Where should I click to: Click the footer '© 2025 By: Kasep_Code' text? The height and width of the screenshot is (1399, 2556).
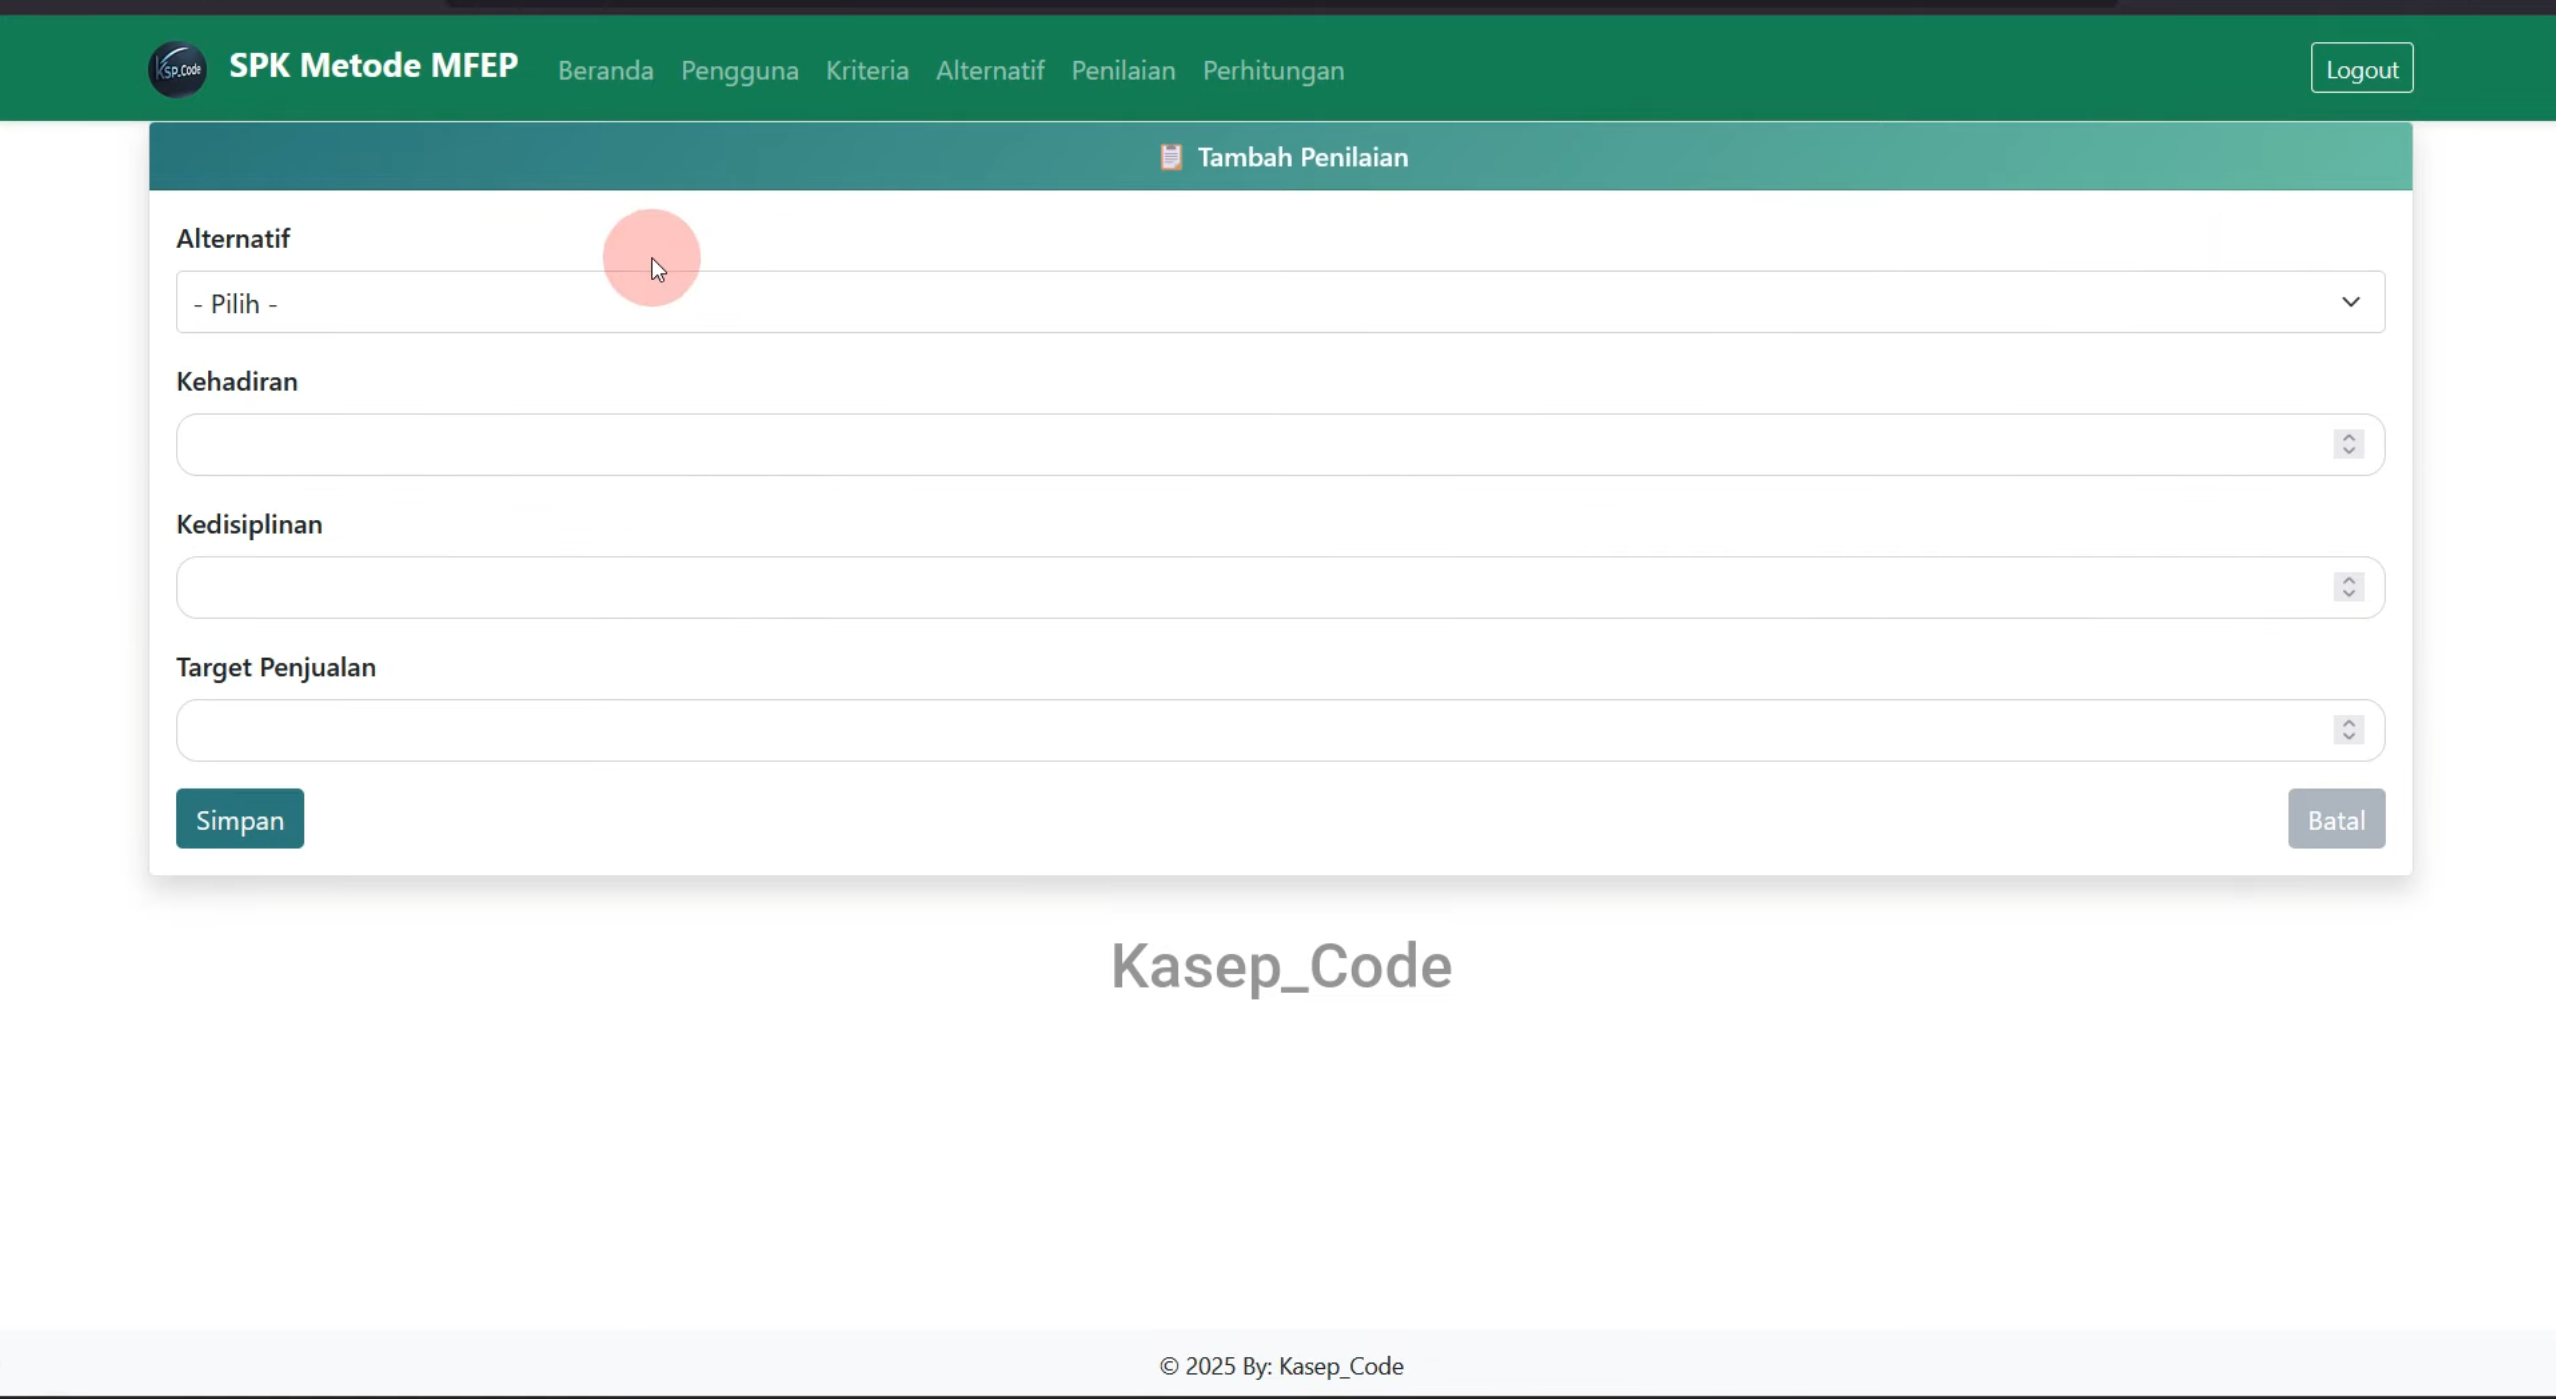tap(1281, 1366)
